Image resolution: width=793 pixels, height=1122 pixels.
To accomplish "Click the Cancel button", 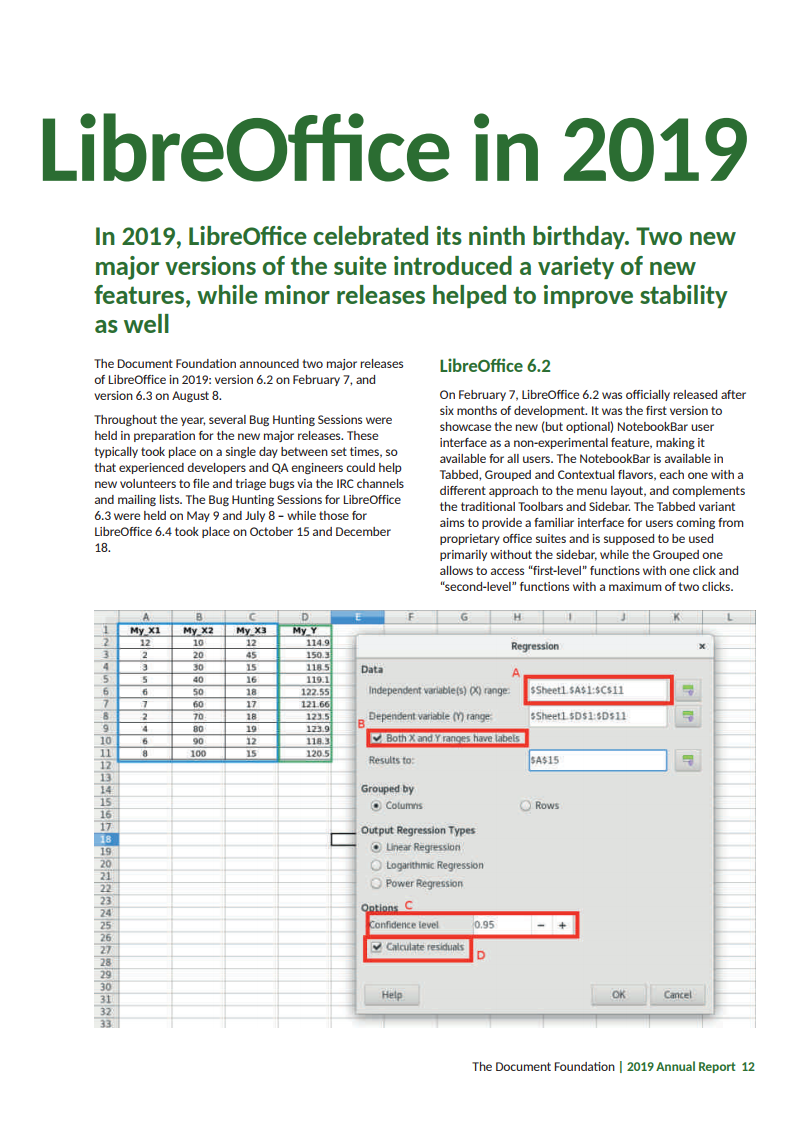I will click(x=677, y=994).
